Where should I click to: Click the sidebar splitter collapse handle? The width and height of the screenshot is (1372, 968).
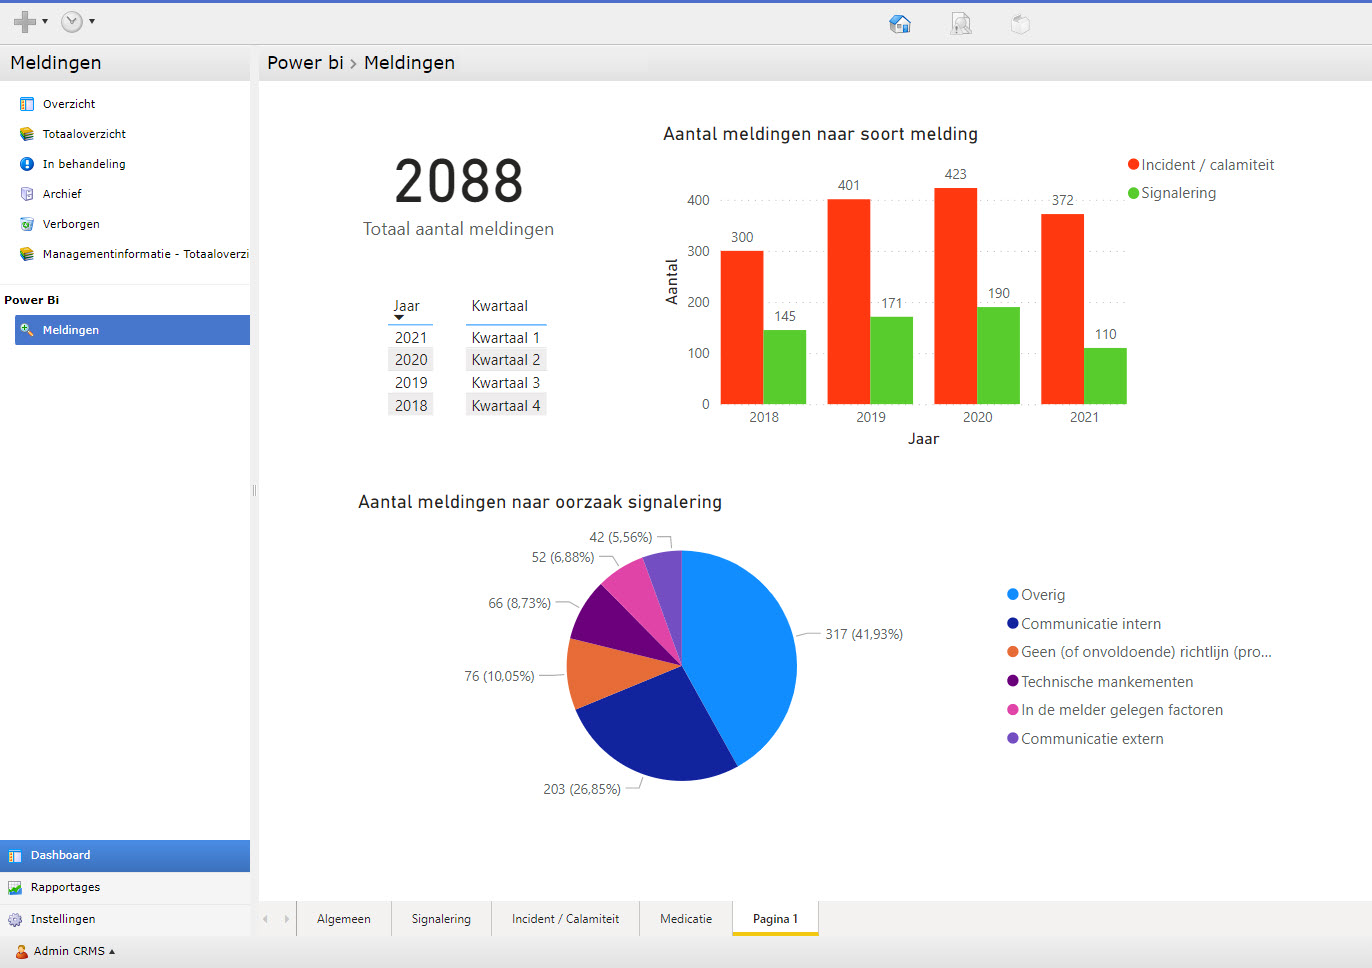point(254,490)
